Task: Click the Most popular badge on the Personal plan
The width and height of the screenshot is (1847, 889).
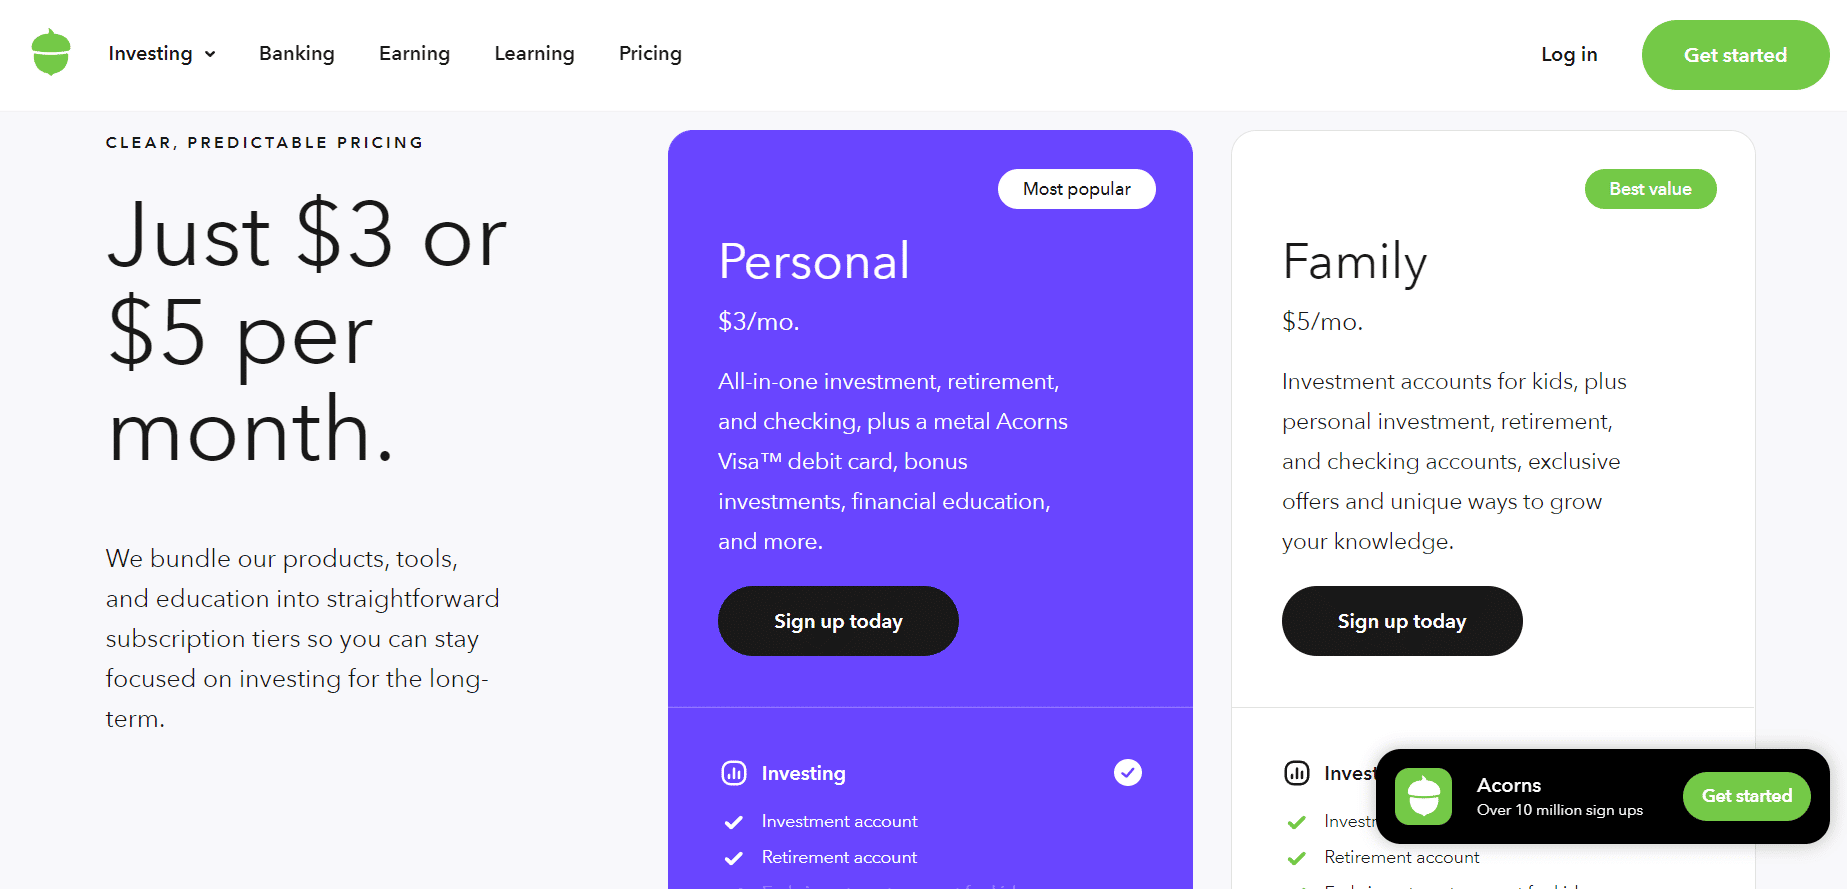Action: pos(1077,189)
